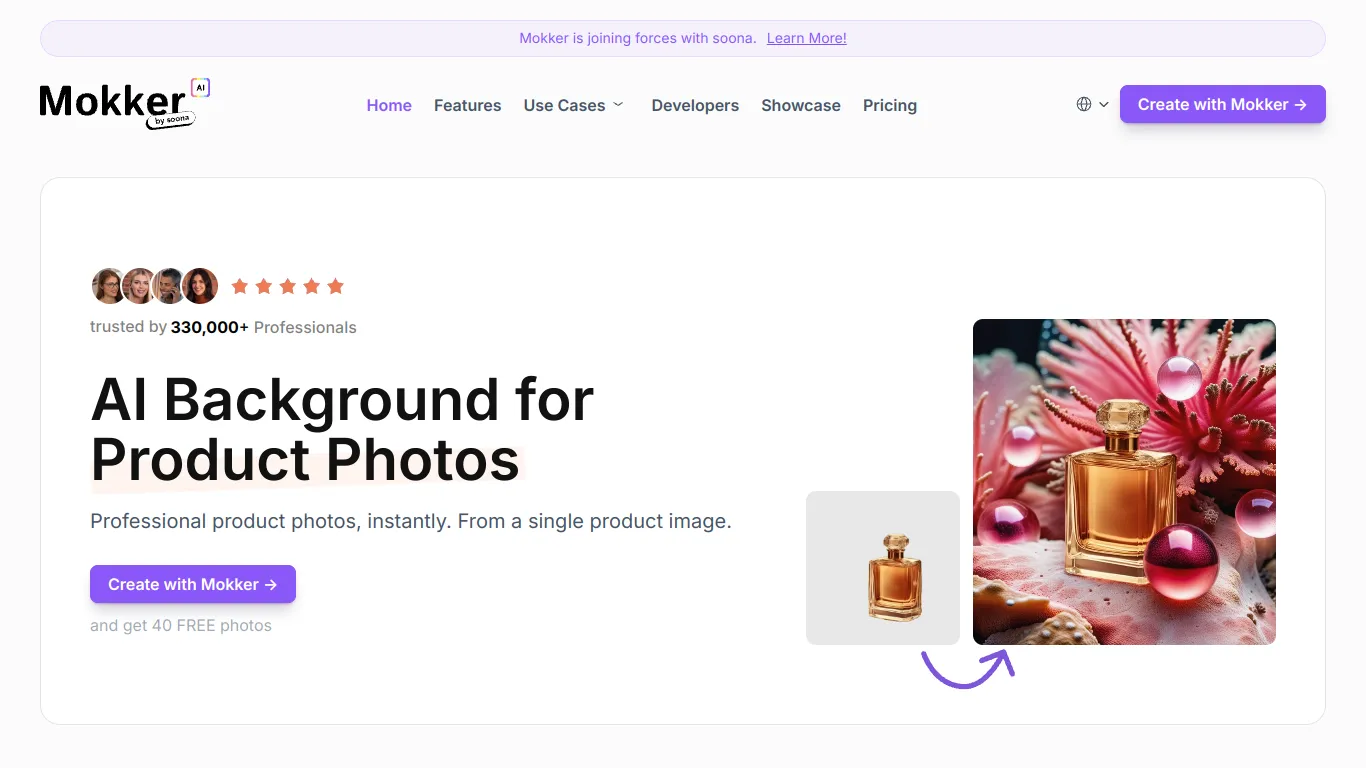This screenshot has height=768, width=1366.
Task: Expand the language chevron beside the globe
Action: click(1104, 104)
